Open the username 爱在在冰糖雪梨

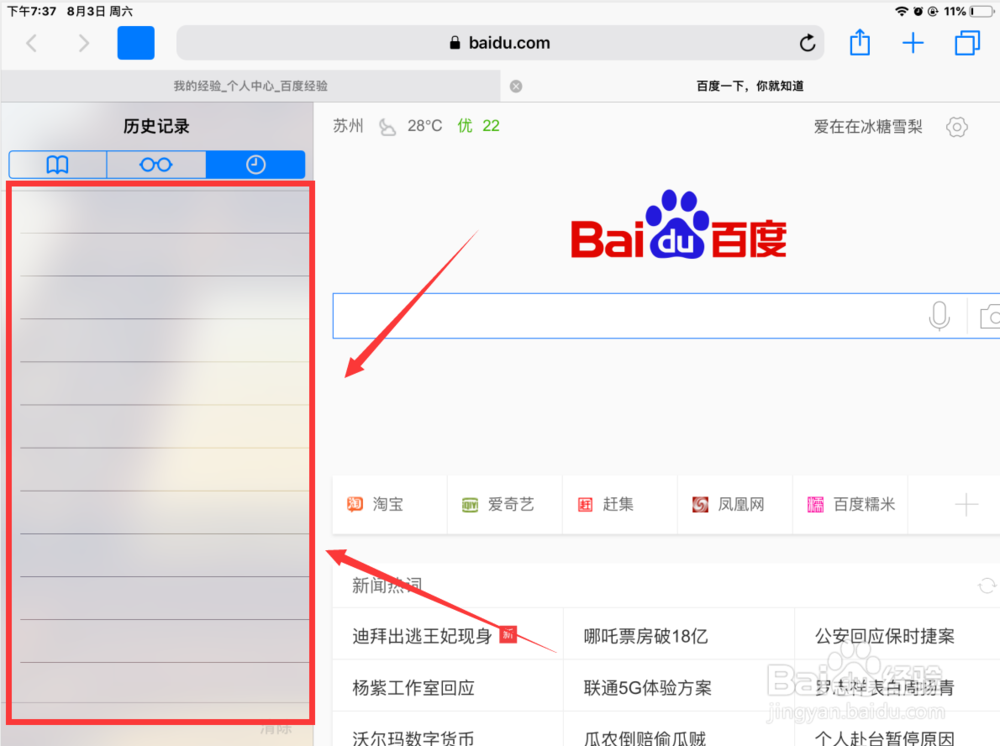click(x=868, y=127)
